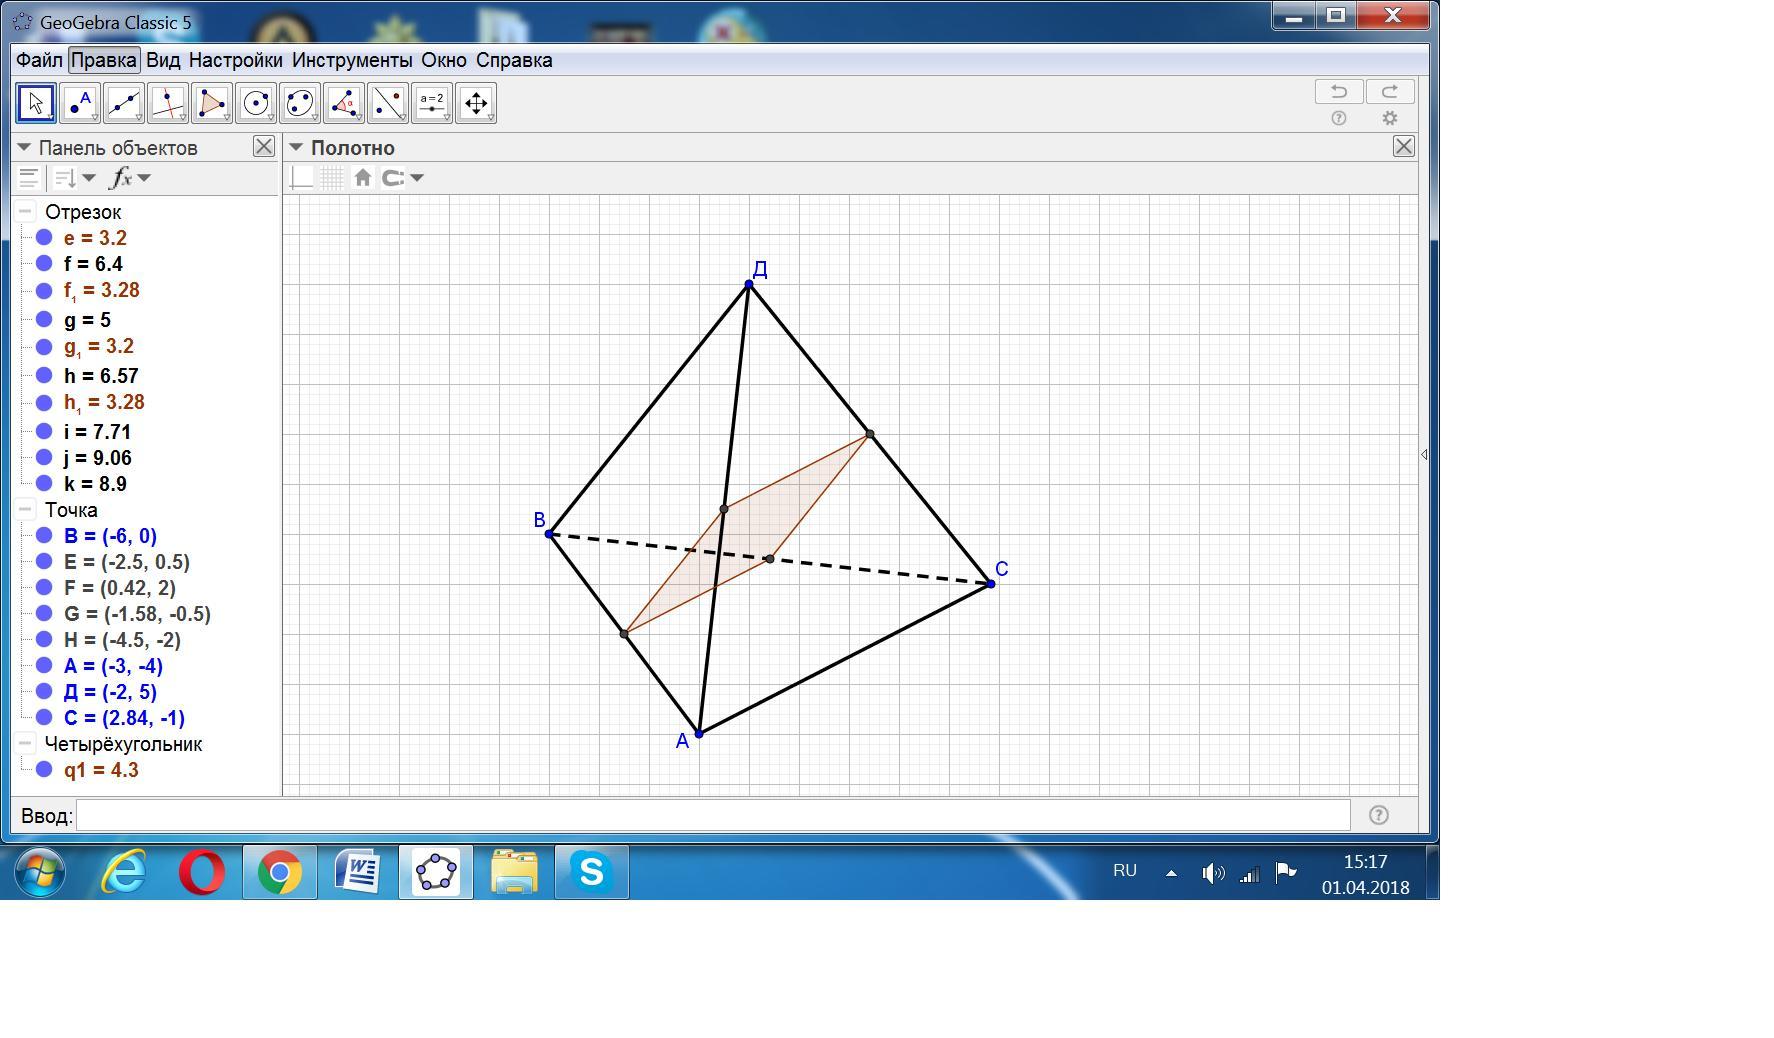Viewport: 1774px width, 1038px height.
Task: Toggle visibility of quadrilateral q1 = 4.3
Action: point(44,770)
